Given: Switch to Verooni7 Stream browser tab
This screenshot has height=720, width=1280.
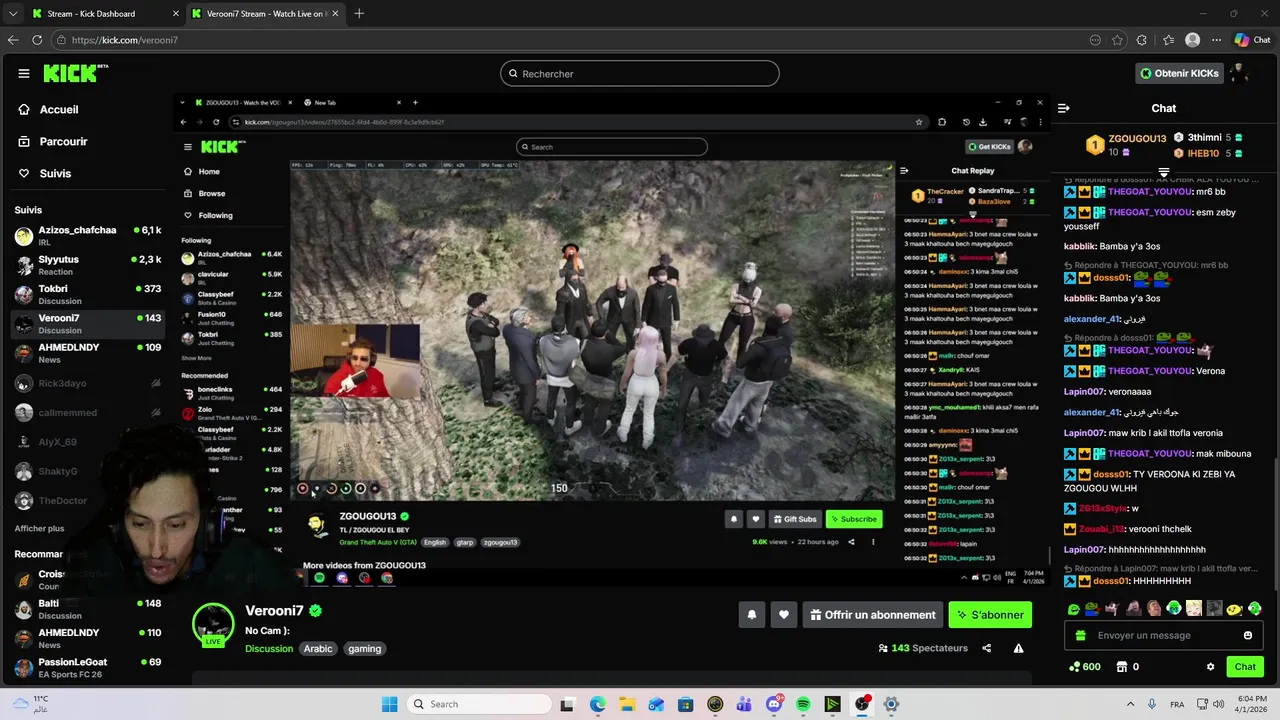Looking at the screenshot, I should click(264, 14).
